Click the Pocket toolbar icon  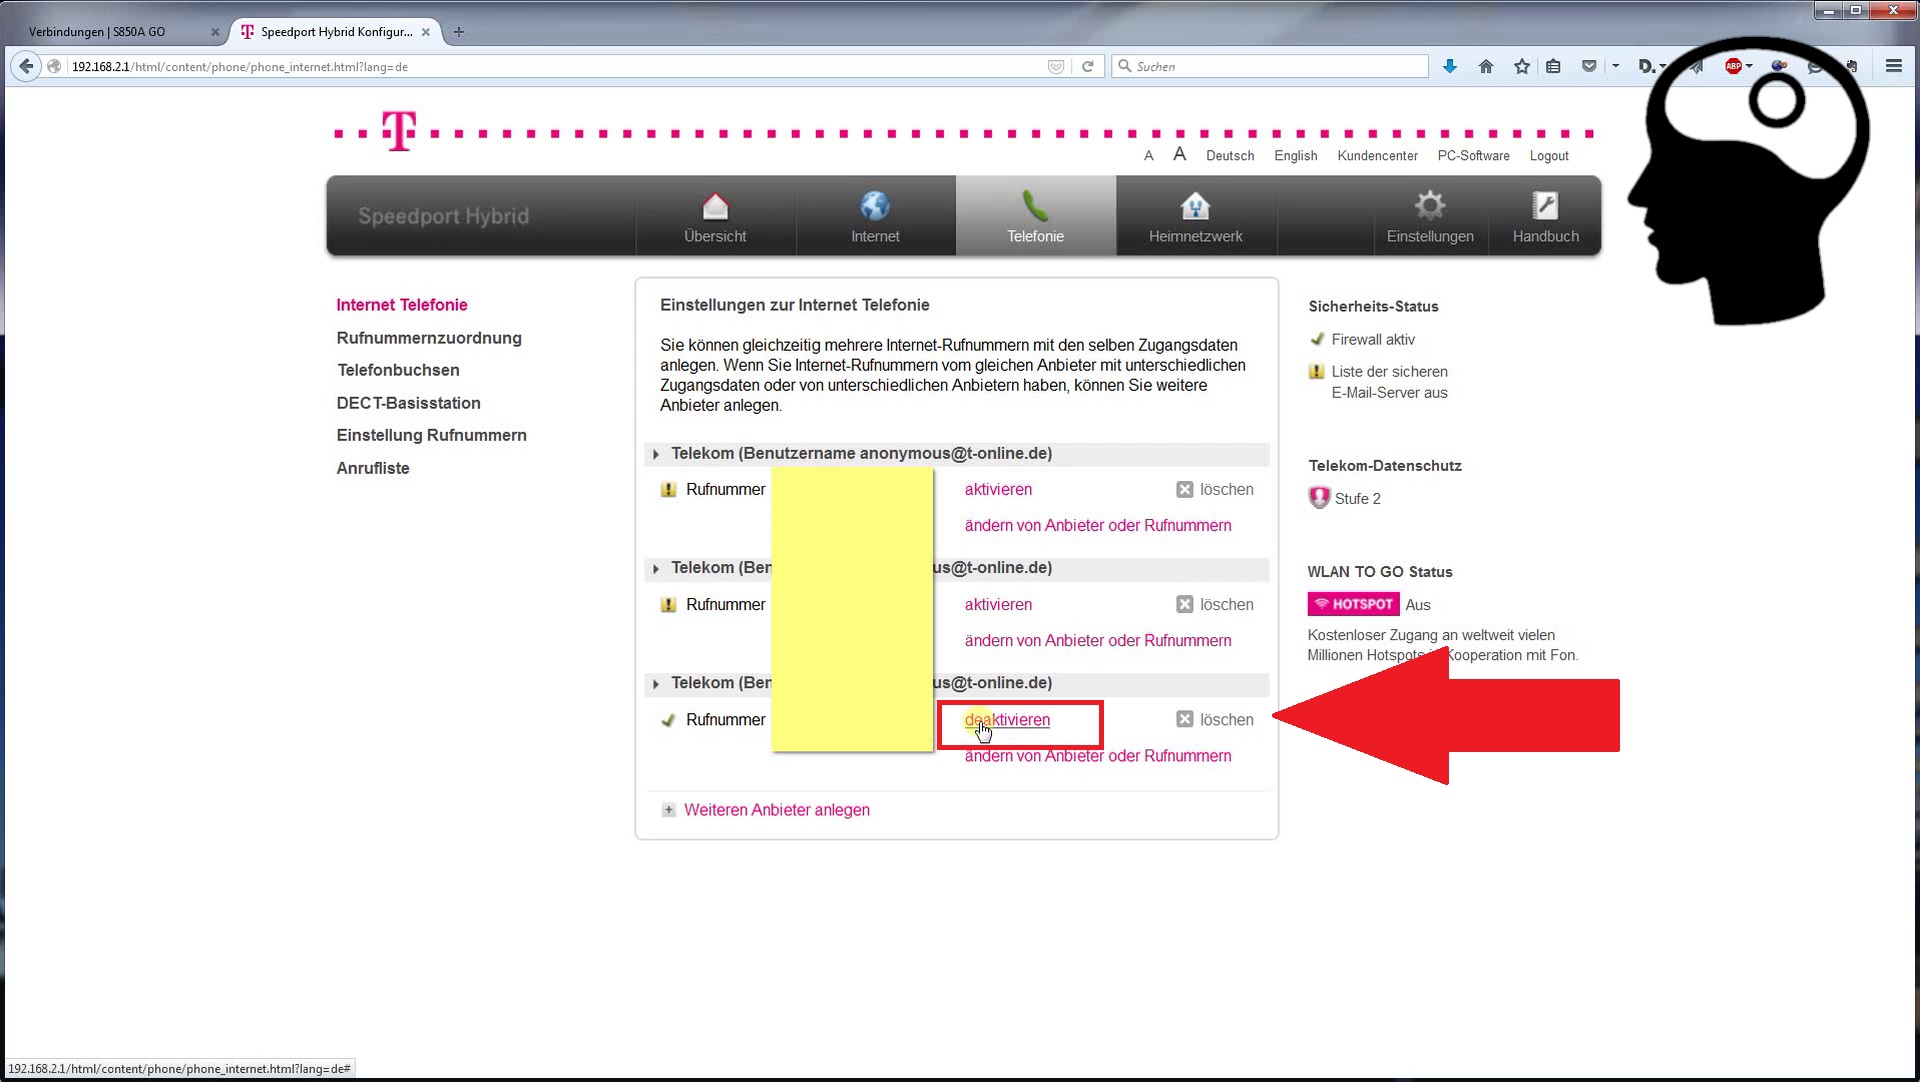[1589, 66]
